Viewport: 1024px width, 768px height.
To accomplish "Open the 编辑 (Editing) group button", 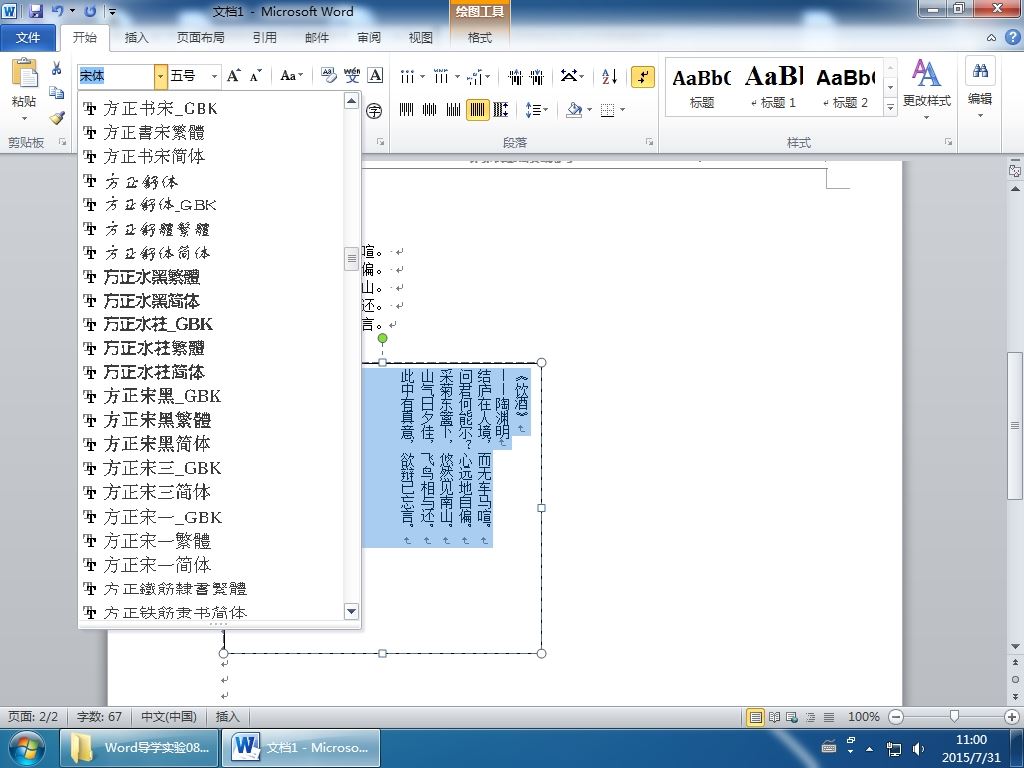I will click(x=980, y=89).
